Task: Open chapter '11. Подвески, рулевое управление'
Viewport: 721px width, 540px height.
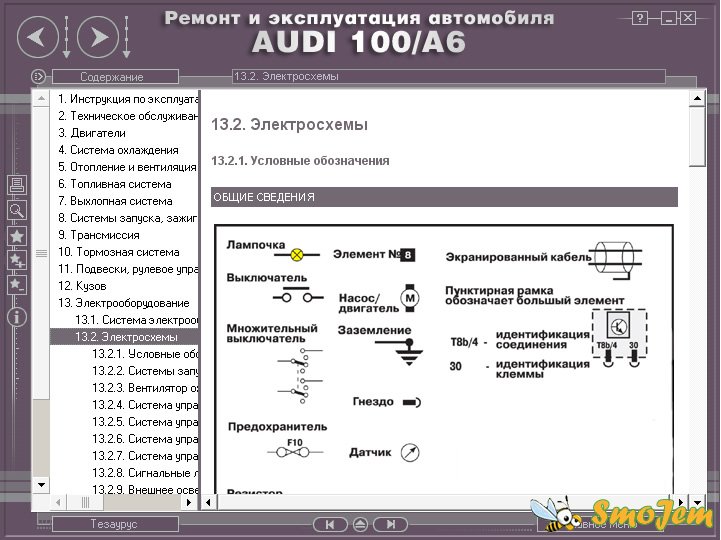Action: coord(127,269)
